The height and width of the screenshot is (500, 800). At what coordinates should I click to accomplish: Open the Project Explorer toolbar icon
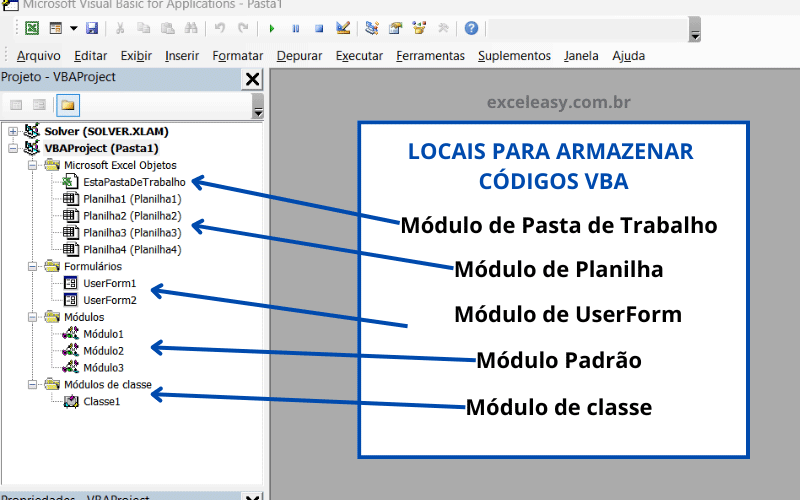pos(372,29)
